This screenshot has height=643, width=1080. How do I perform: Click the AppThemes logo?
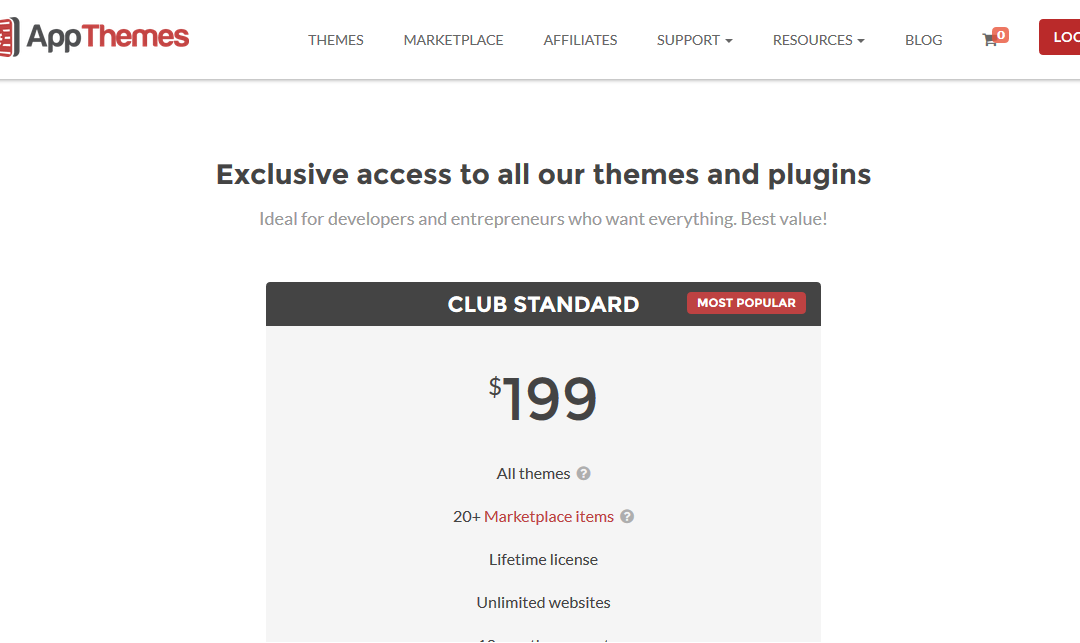tap(94, 37)
